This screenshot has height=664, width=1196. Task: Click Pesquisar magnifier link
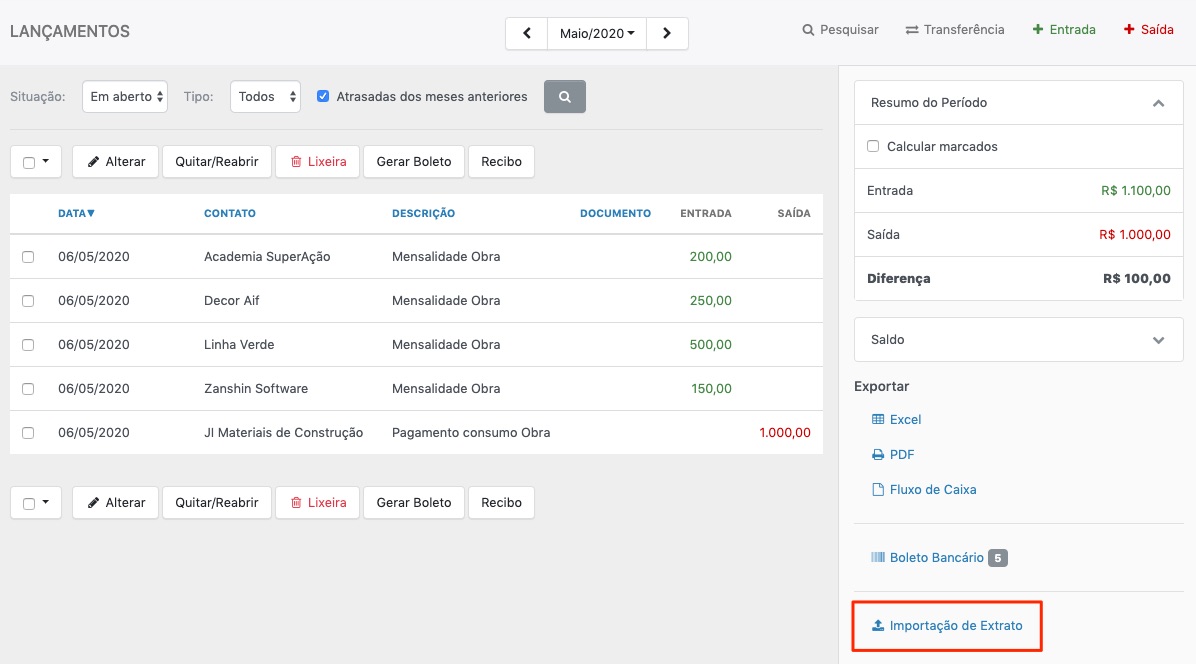point(841,30)
